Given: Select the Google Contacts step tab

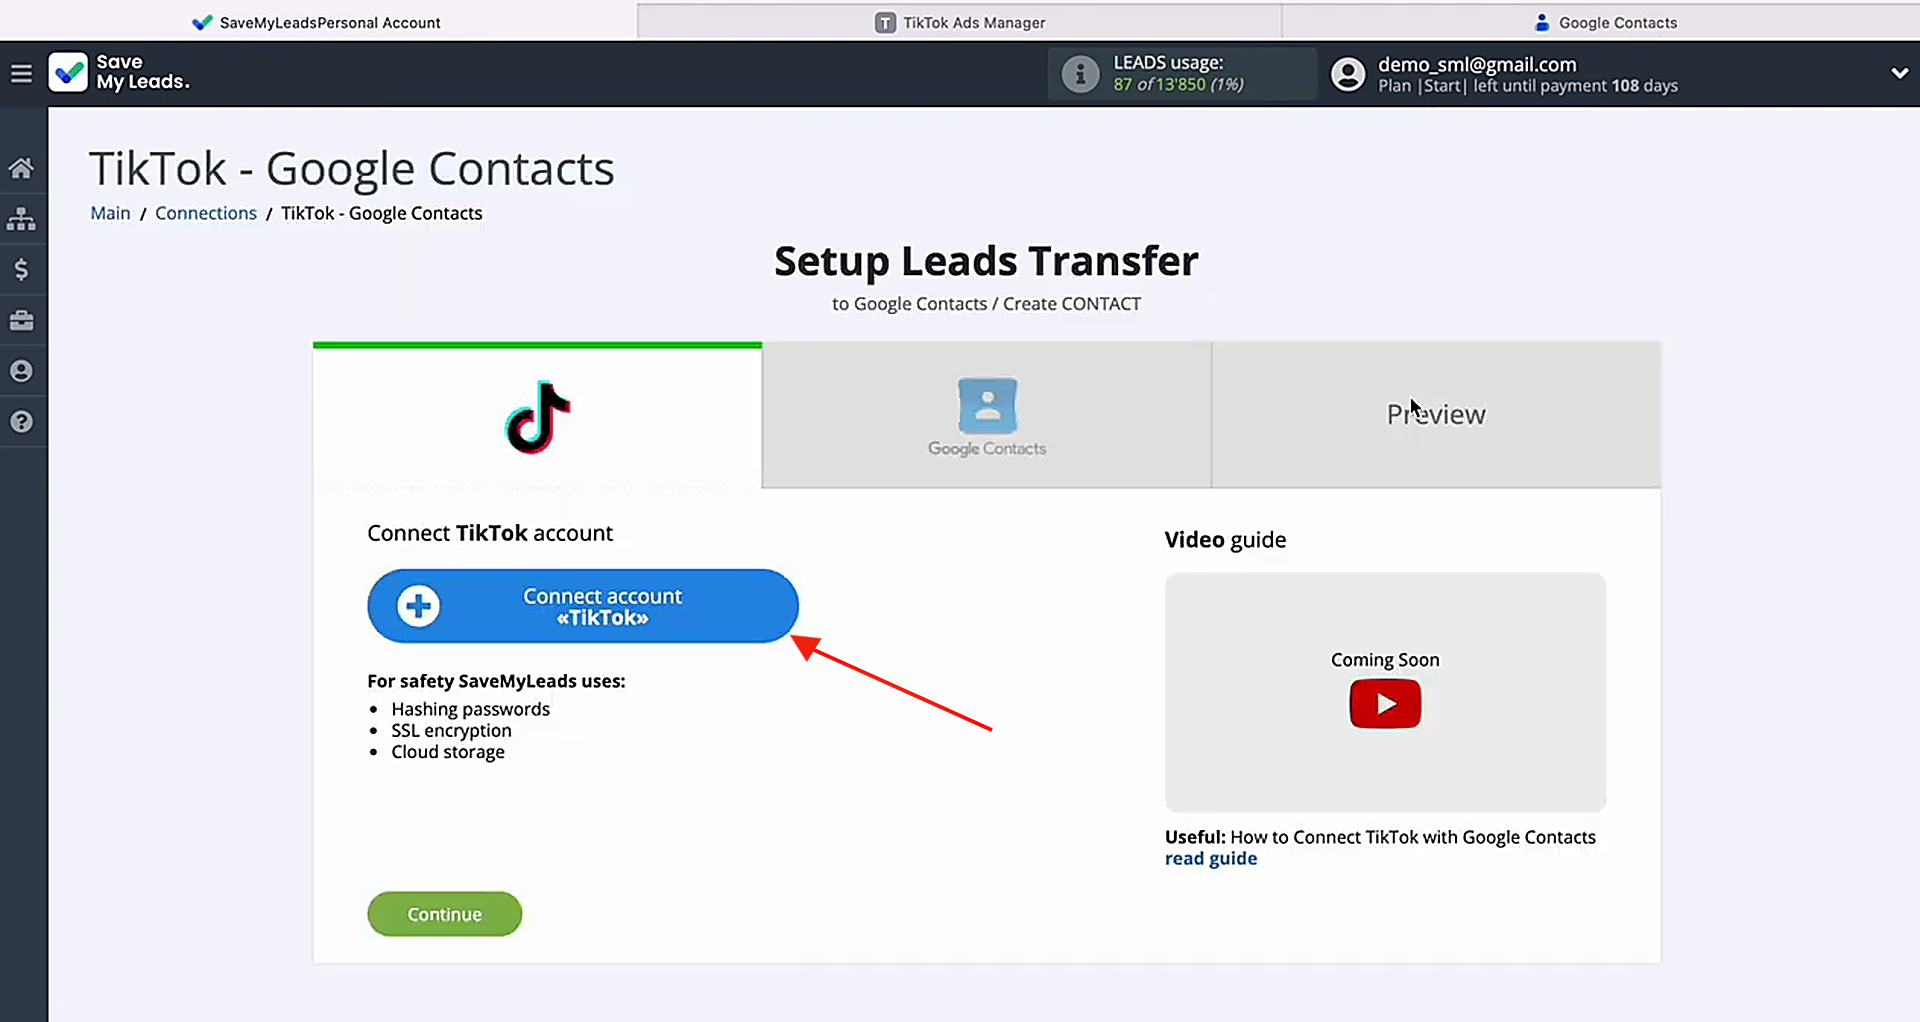Looking at the screenshot, I should tap(987, 415).
